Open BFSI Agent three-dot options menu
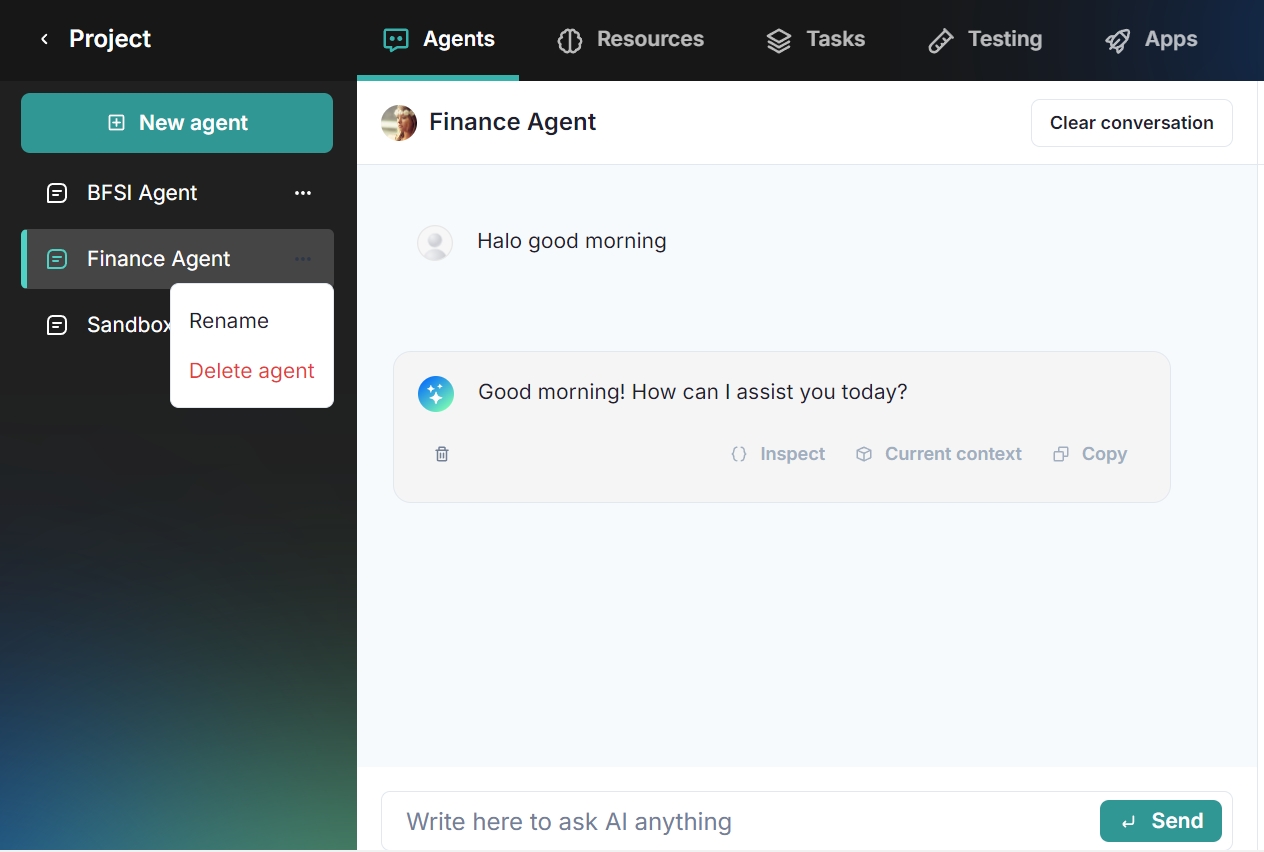 [303, 193]
